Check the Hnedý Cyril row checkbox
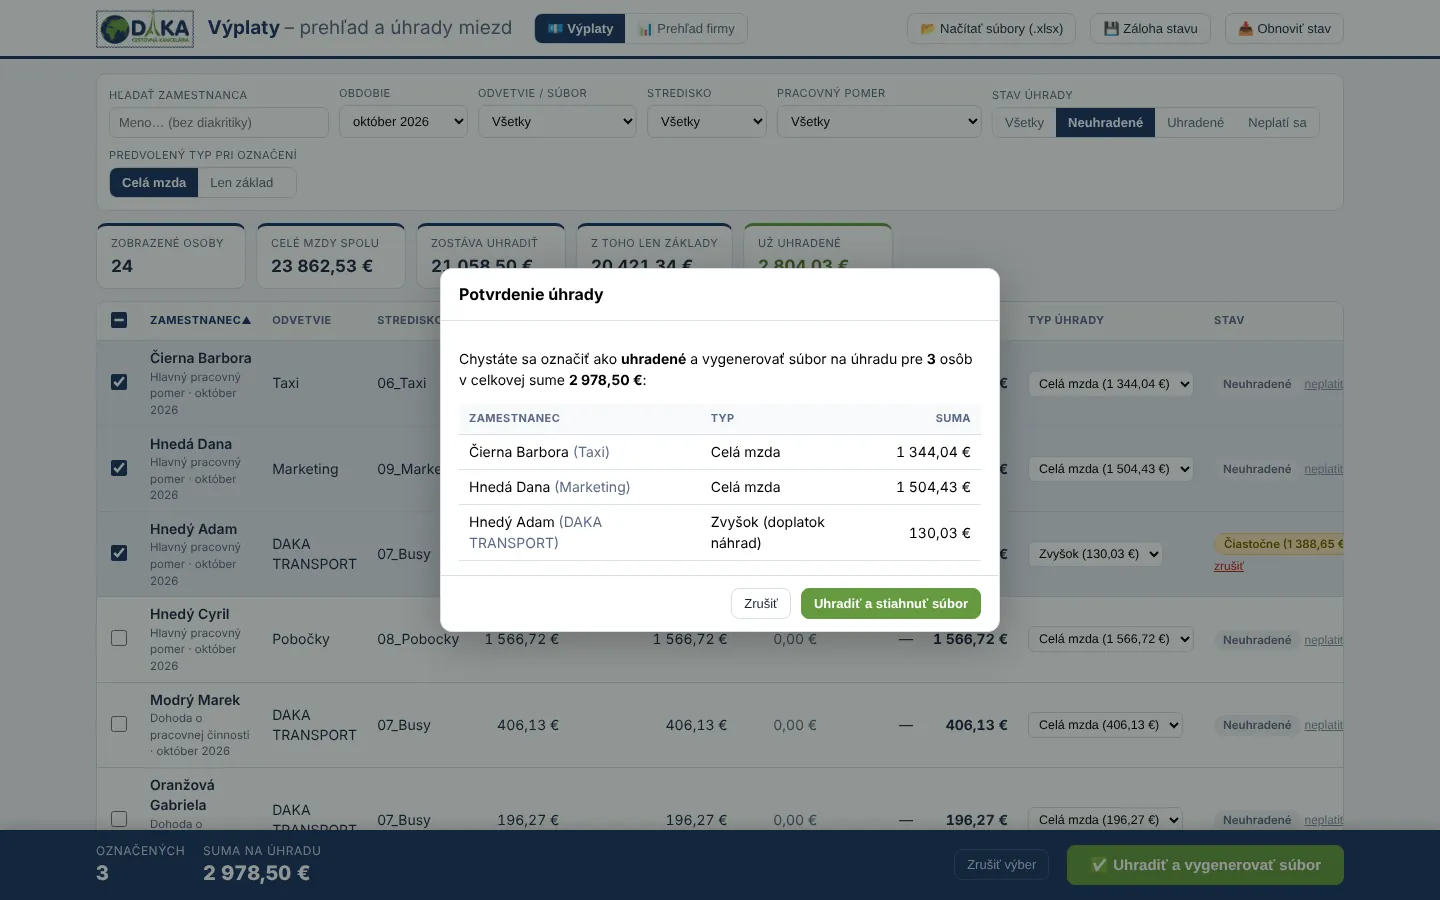This screenshot has height=900, width=1440. (x=119, y=638)
